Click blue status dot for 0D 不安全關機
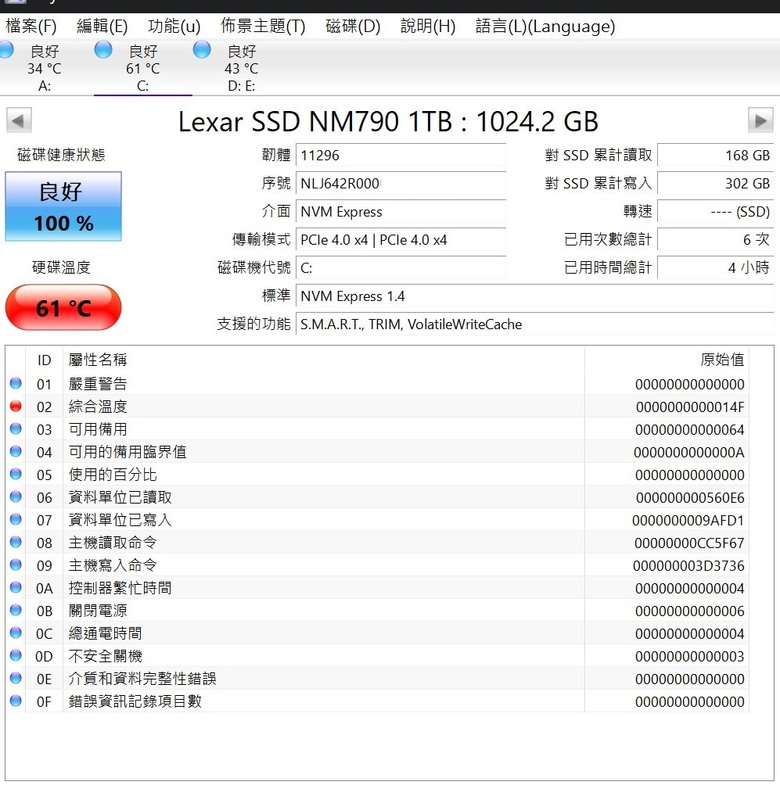This screenshot has width=780, height=785. (x=16, y=655)
